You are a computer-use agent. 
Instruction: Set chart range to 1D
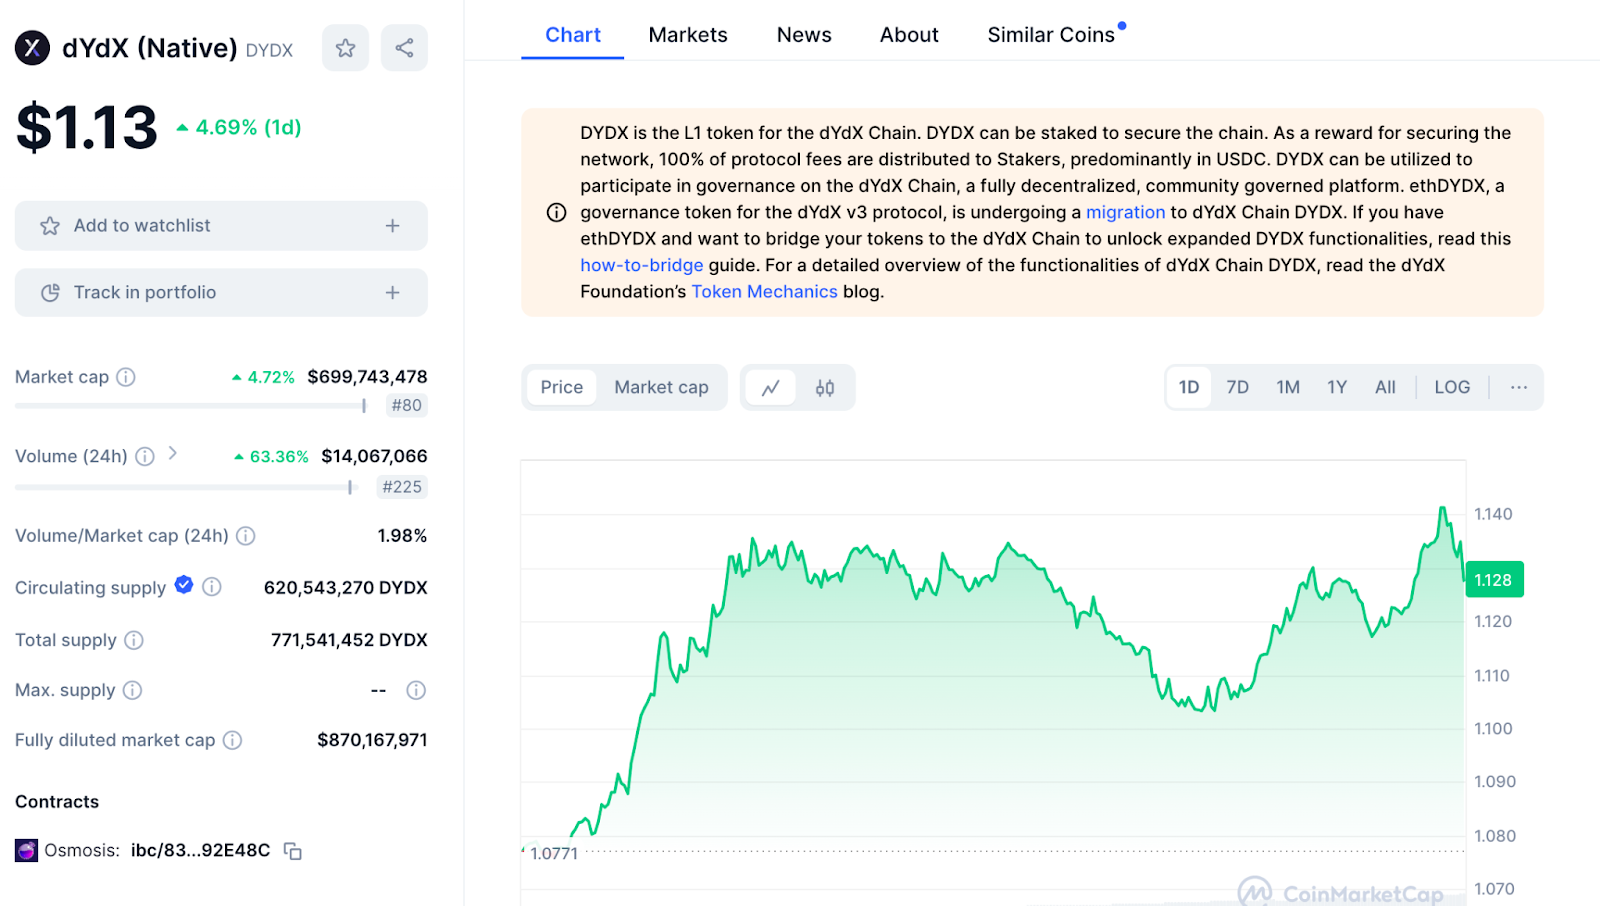[x=1189, y=387]
